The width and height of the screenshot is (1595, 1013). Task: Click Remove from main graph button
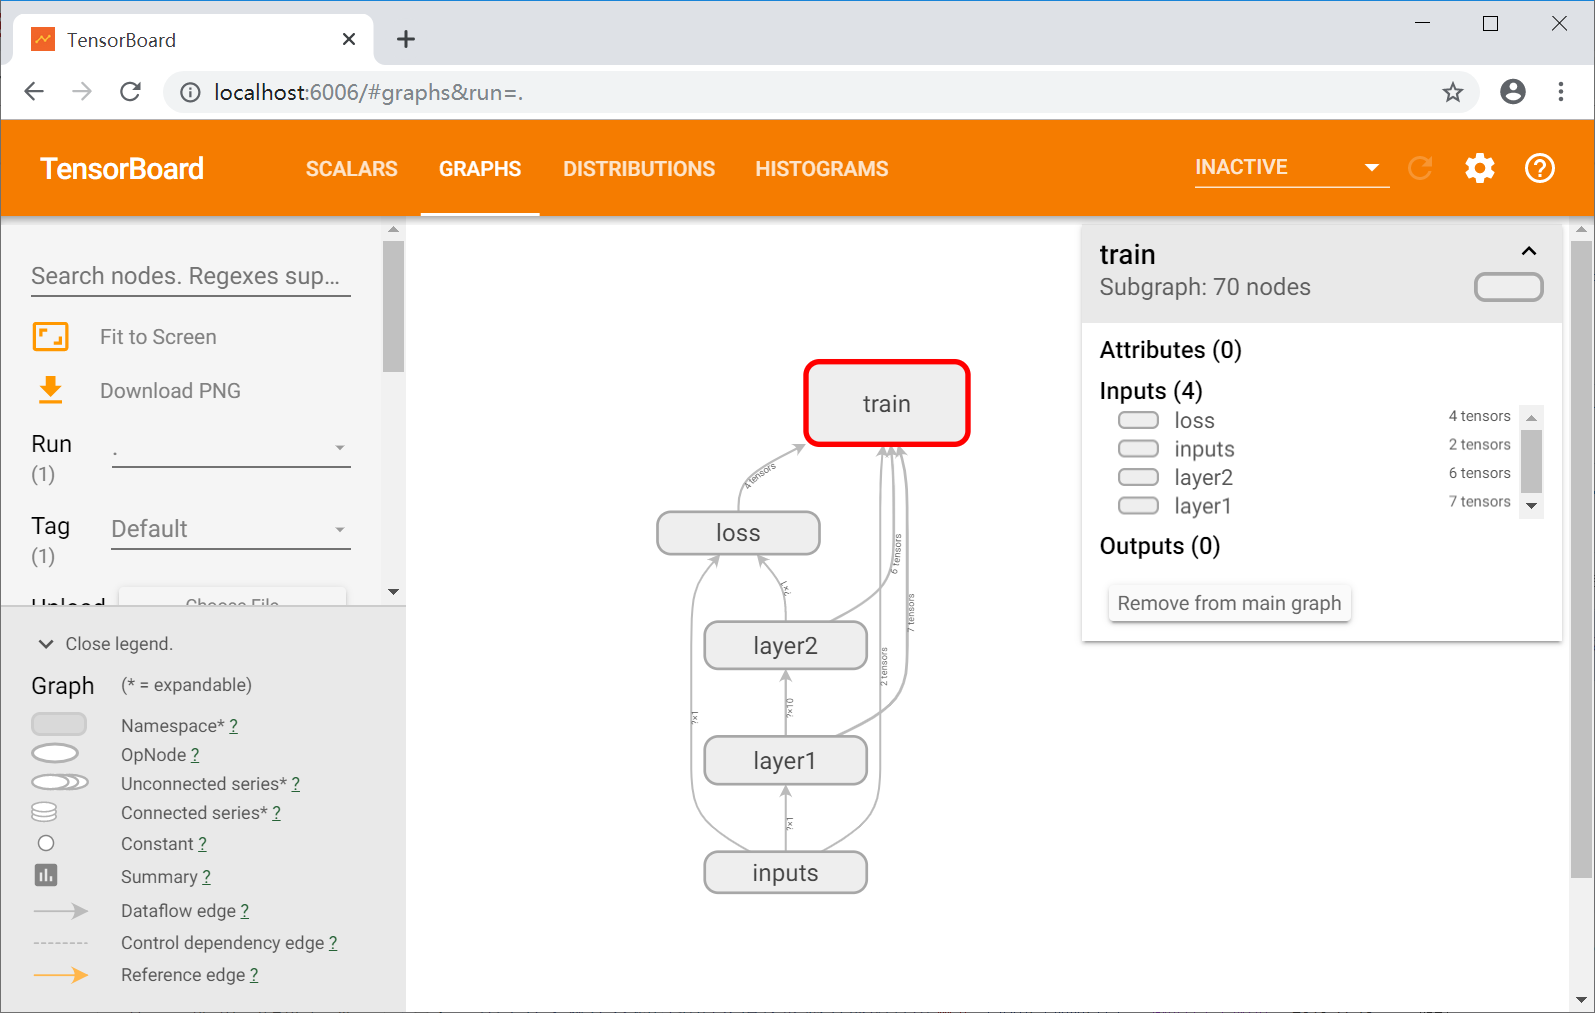pos(1229,603)
